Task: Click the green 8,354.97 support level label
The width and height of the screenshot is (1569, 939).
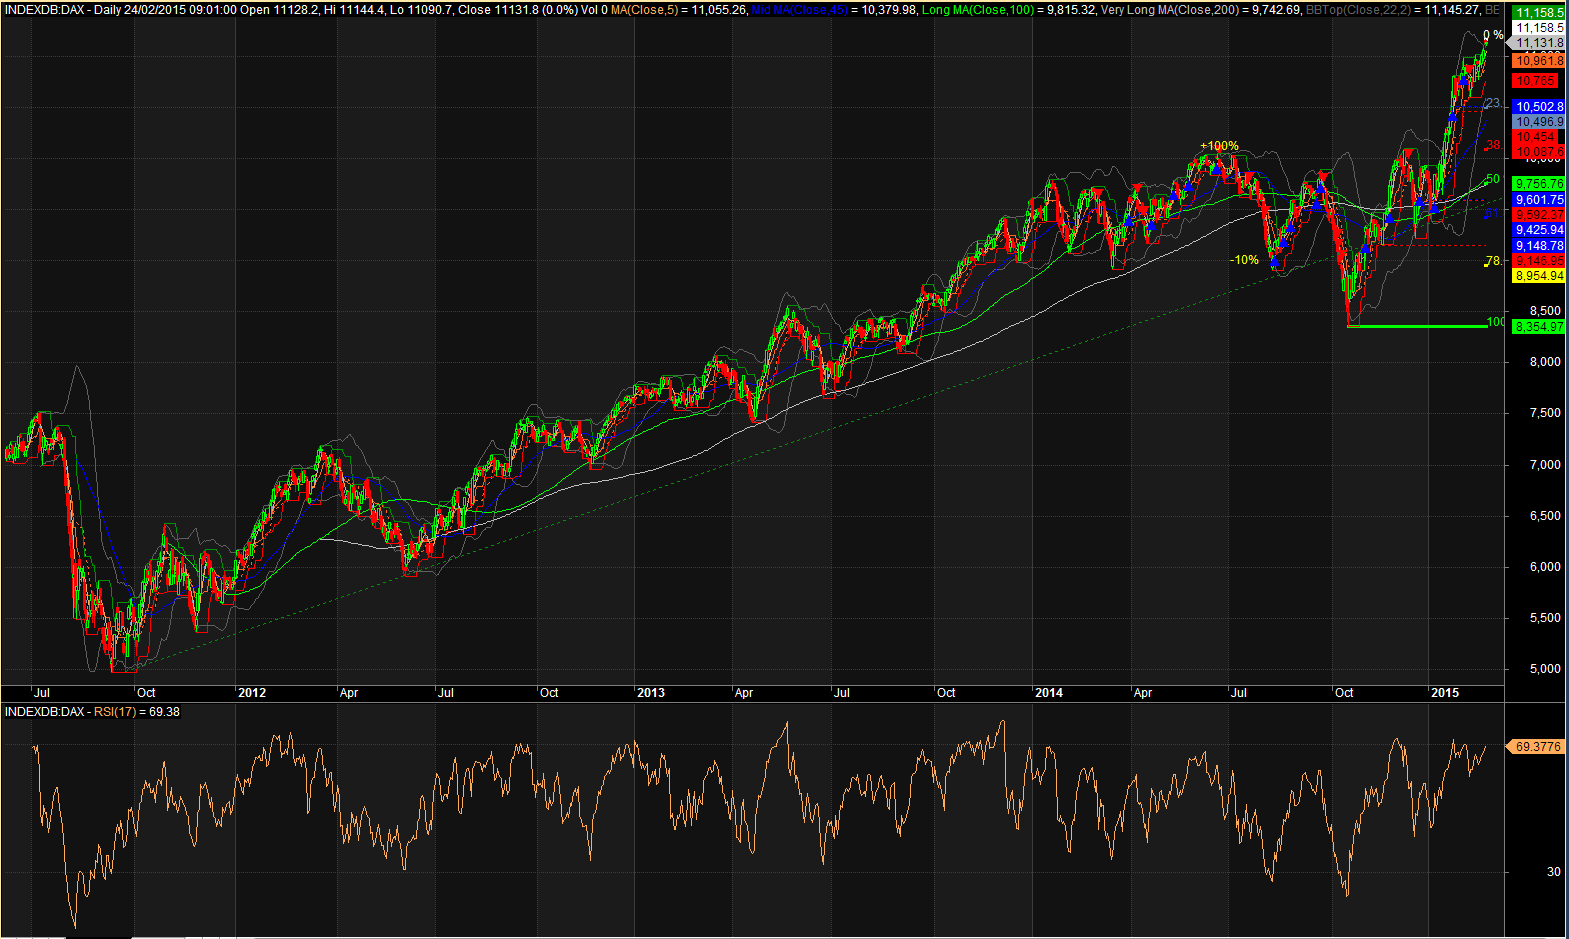Action: (x=1539, y=327)
